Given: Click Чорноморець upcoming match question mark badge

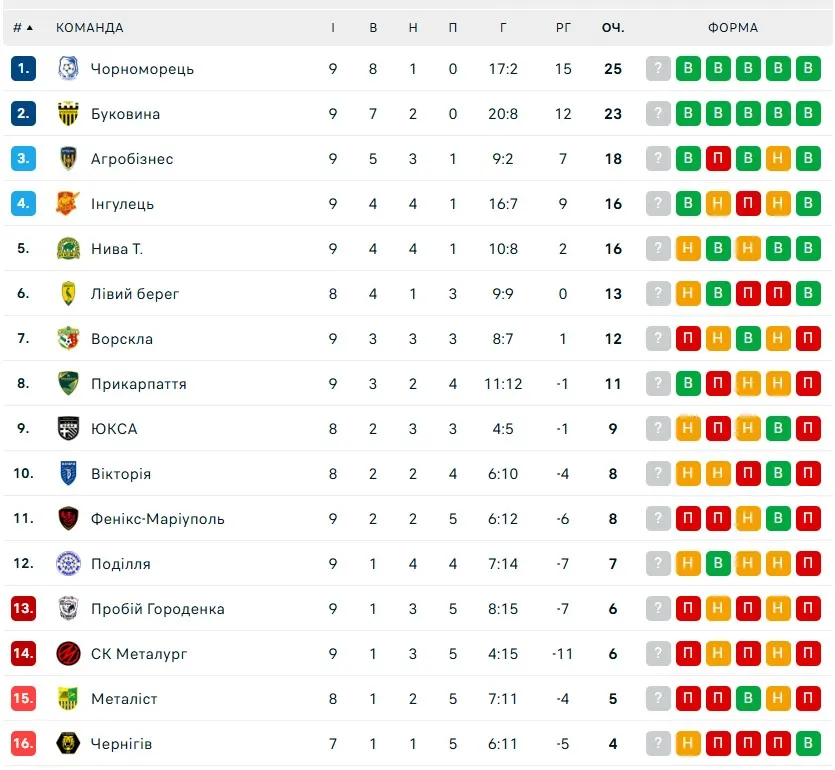Looking at the screenshot, I should [657, 69].
